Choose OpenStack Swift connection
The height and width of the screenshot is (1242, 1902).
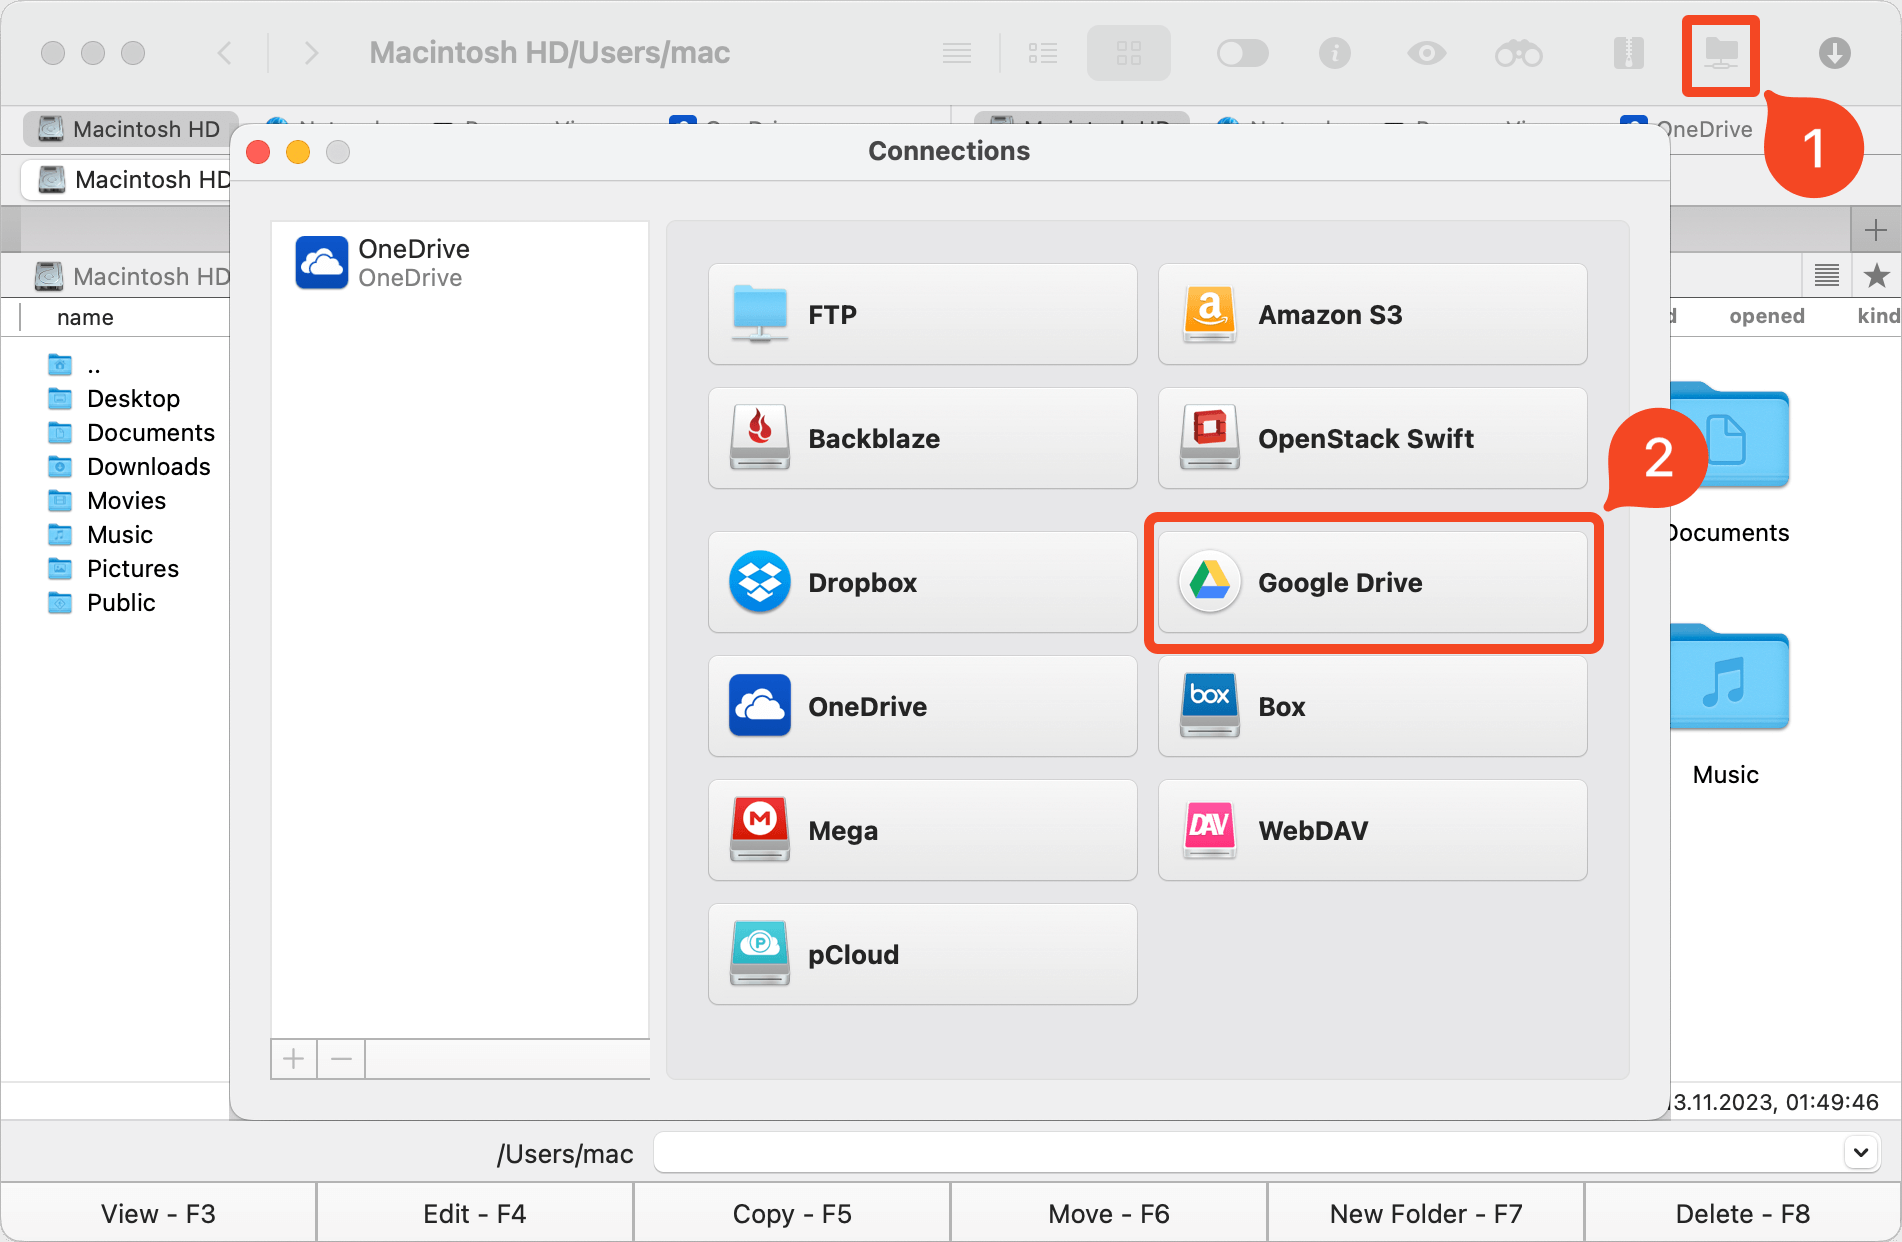click(x=1372, y=438)
